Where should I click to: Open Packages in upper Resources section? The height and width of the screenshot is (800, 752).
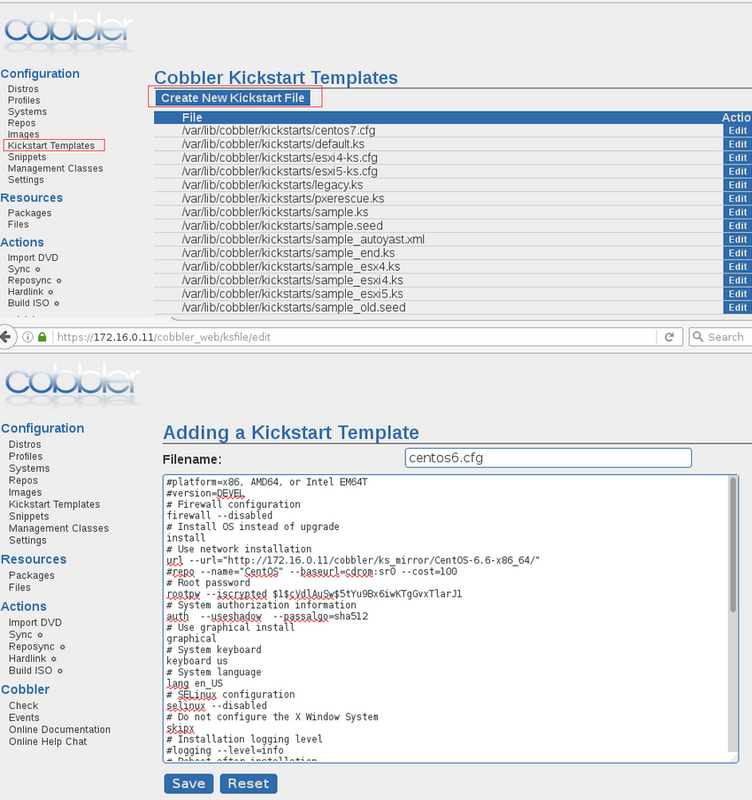point(29,213)
